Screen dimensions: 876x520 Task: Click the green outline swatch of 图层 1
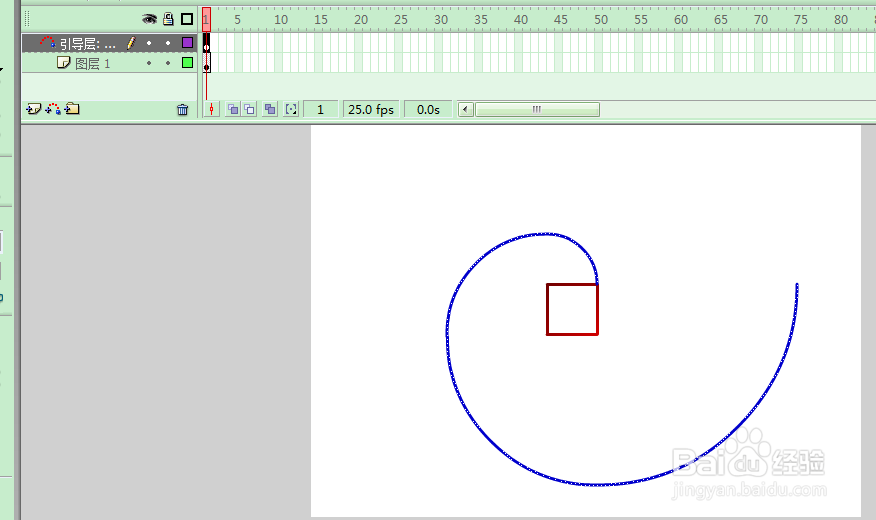coord(188,63)
